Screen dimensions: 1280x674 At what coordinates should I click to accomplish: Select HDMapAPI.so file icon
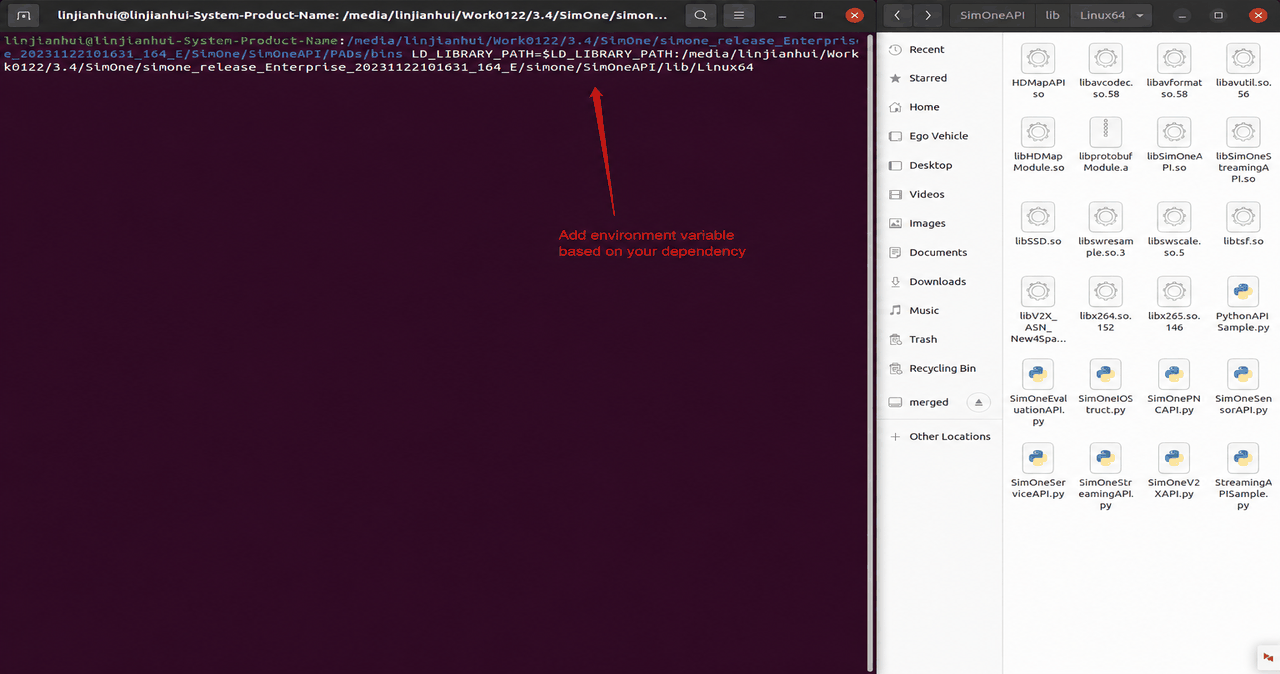(1038, 59)
